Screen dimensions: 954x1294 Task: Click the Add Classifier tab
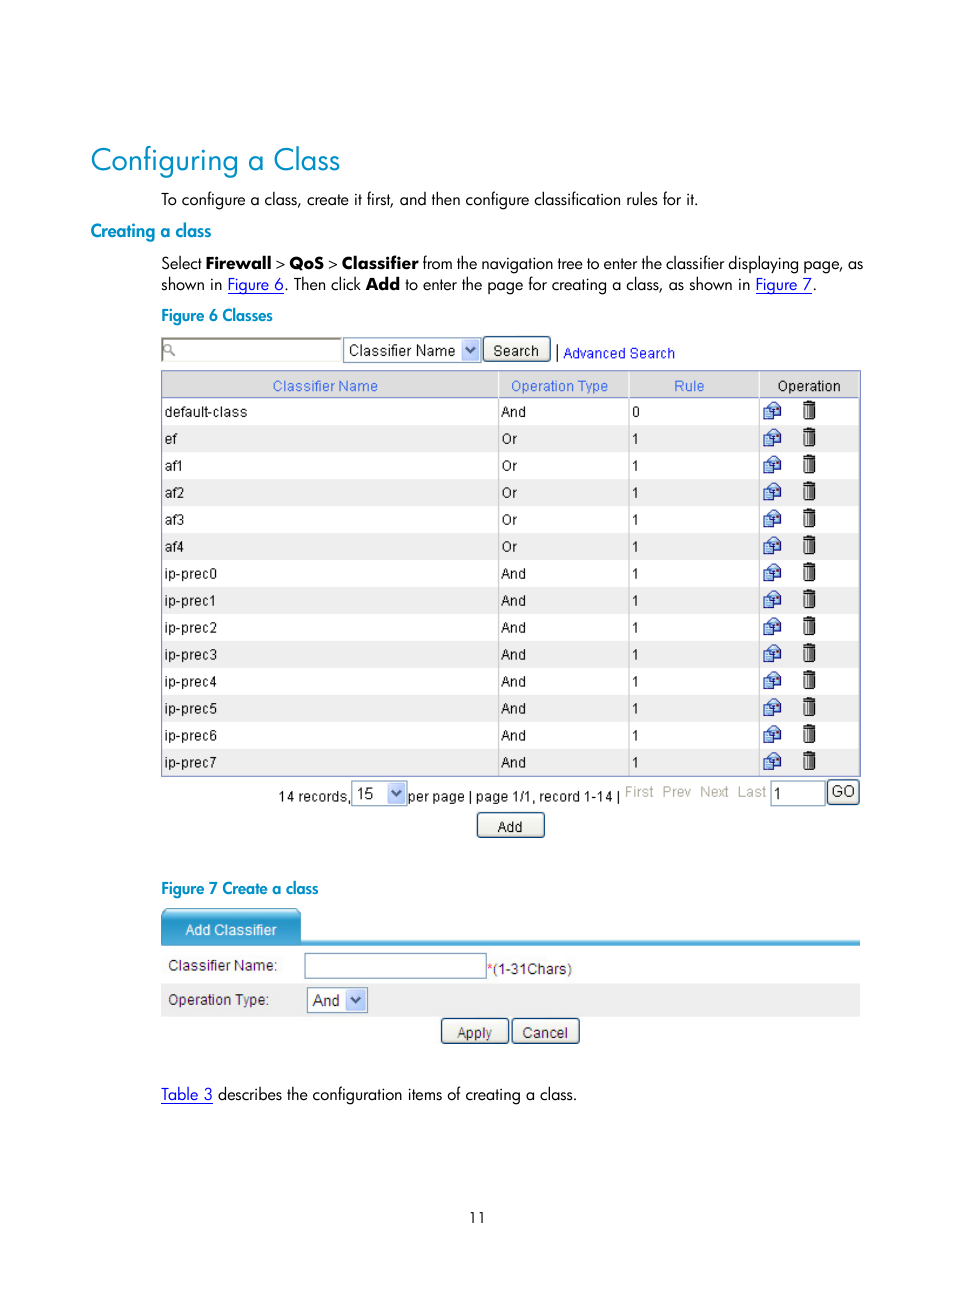231,929
